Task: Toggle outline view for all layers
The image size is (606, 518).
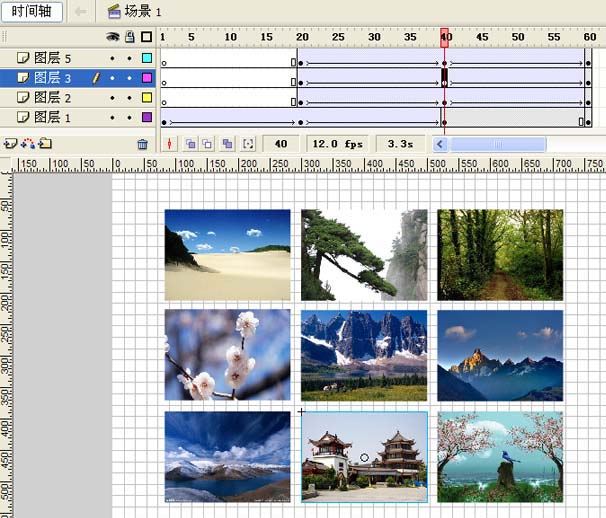Action: coord(146,37)
